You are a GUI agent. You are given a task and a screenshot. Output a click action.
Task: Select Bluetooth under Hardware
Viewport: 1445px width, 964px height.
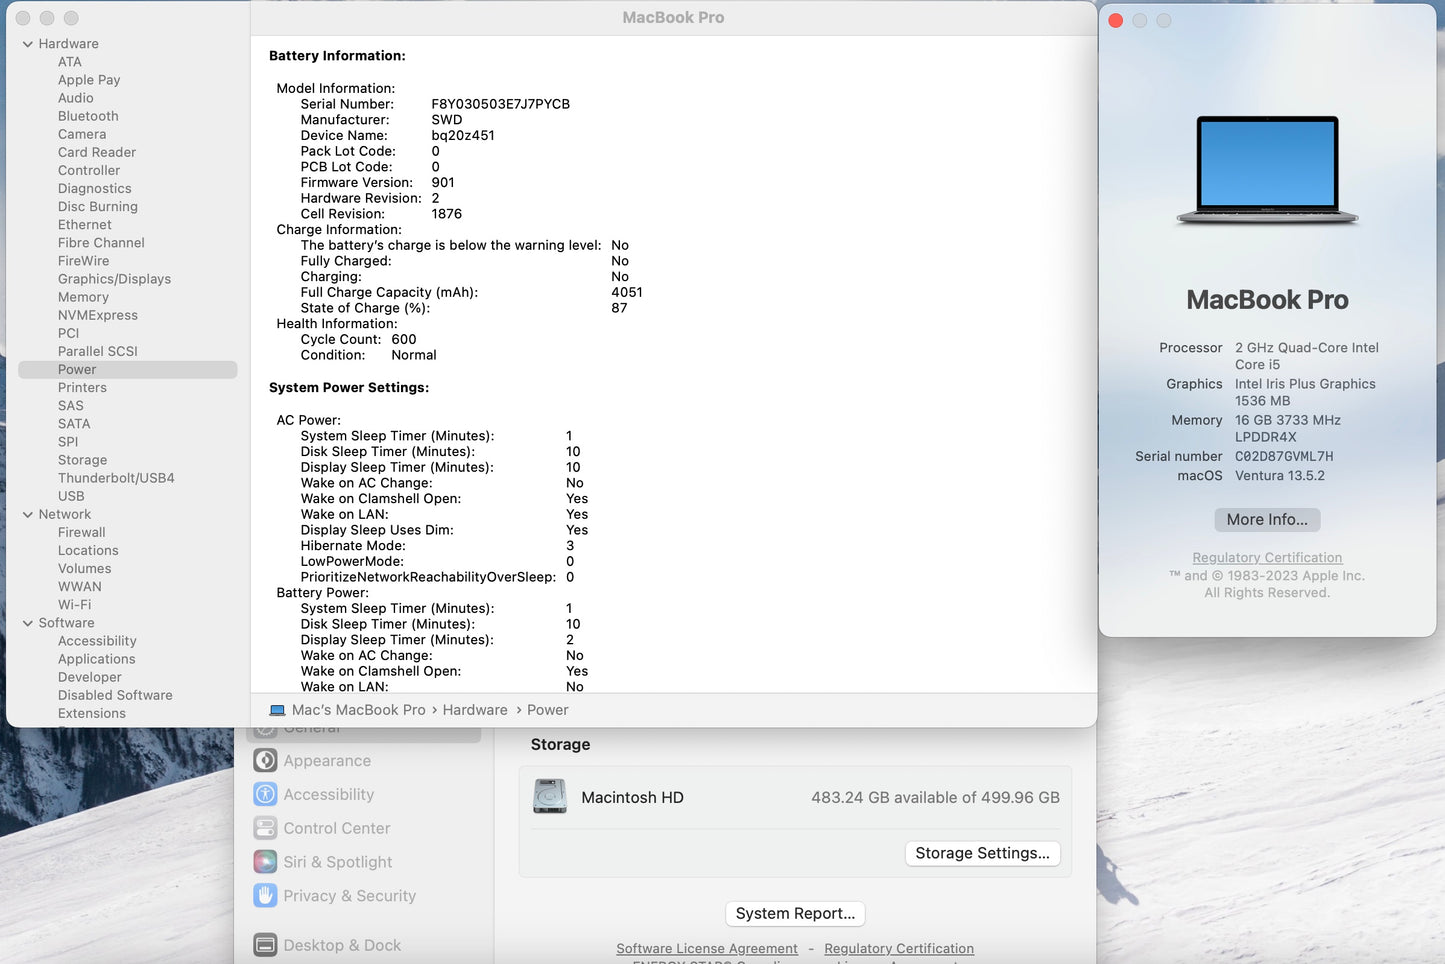click(x=88, y=116)
